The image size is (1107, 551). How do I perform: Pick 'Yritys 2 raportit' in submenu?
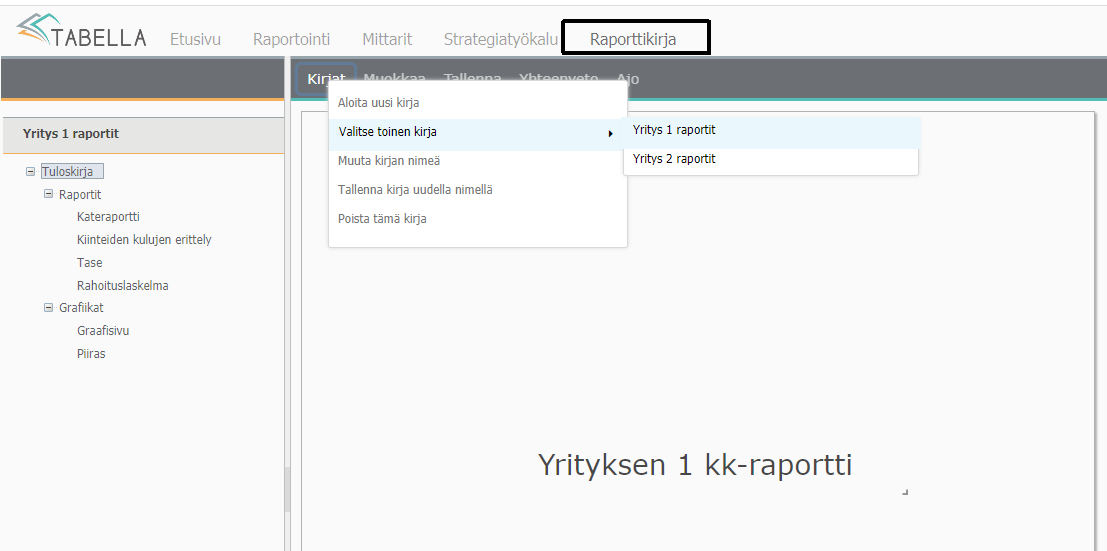674,159
